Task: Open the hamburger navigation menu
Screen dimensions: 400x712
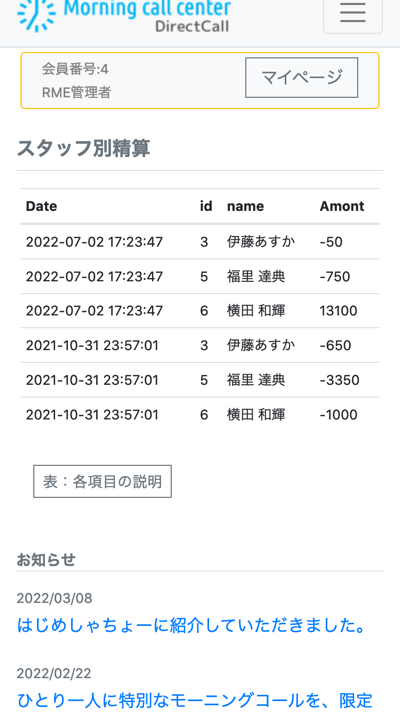Action: pyautogui.click(x=353, y=13)
